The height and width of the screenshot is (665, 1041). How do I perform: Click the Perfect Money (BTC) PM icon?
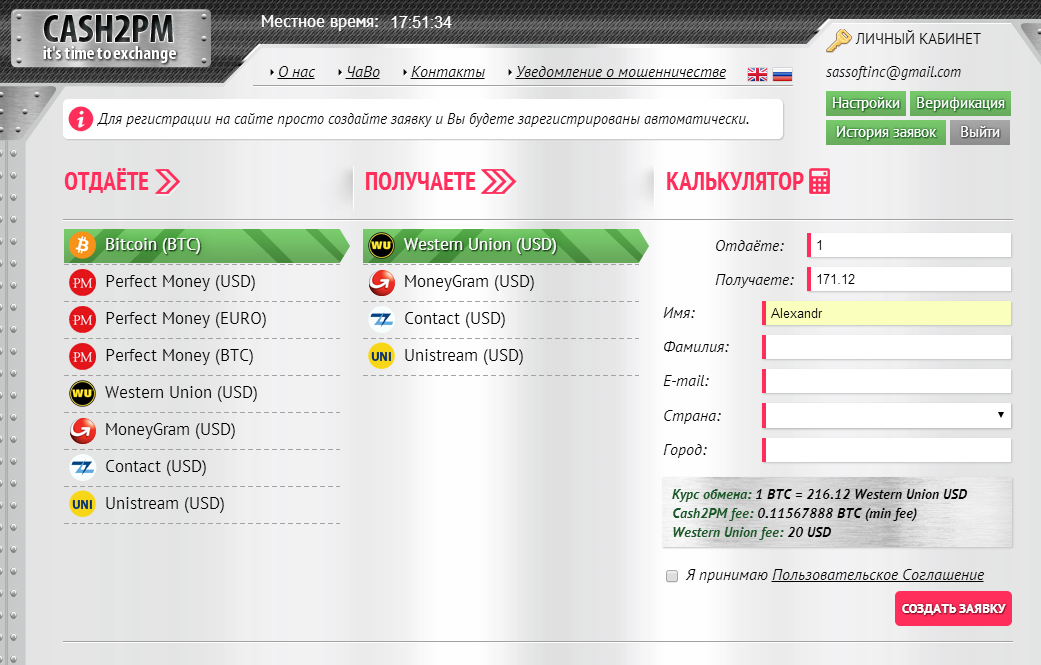pyautogui.click(x=82, y=357)
